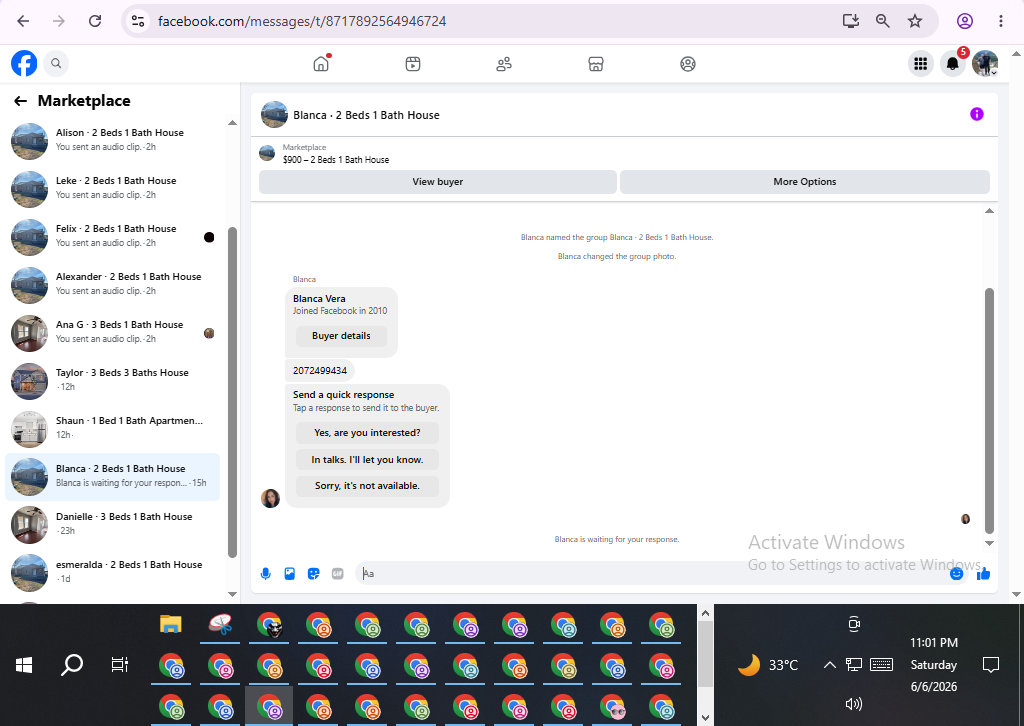Screen dimensions: 1024x726
Task: Send quick reply 'Yes, are you interested?'
Action: (x=367, y=432)
